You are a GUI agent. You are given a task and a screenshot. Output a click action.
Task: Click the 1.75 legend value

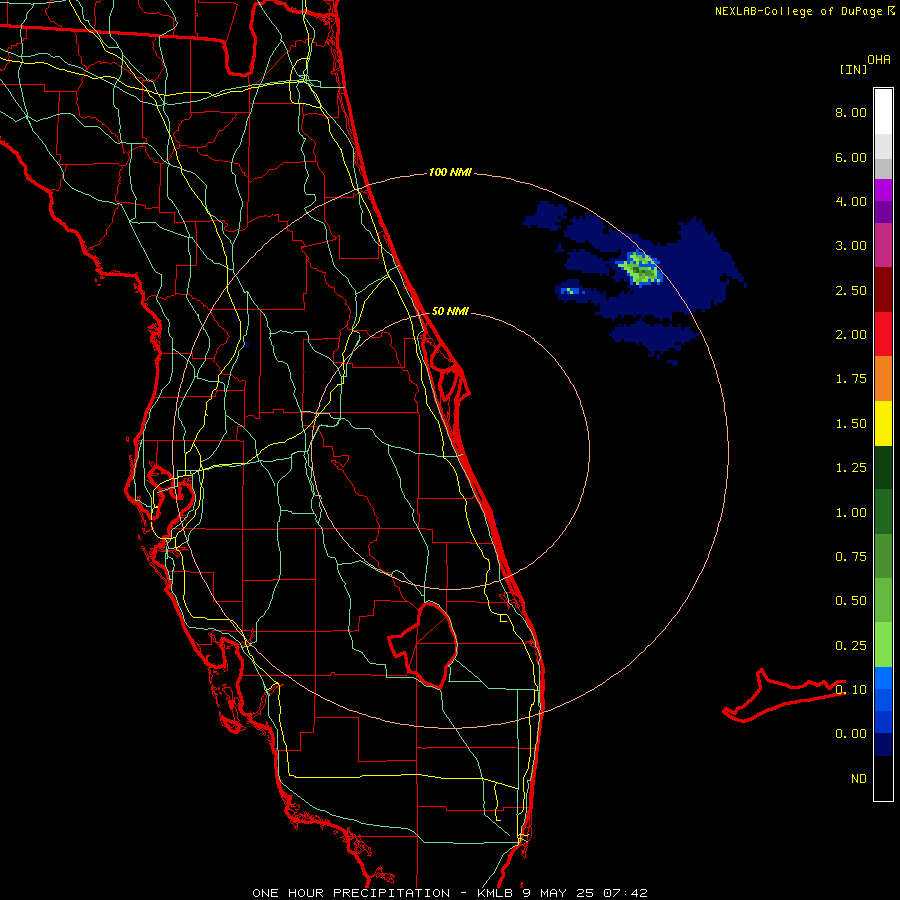pyautogui.click(x=851, y=379)
